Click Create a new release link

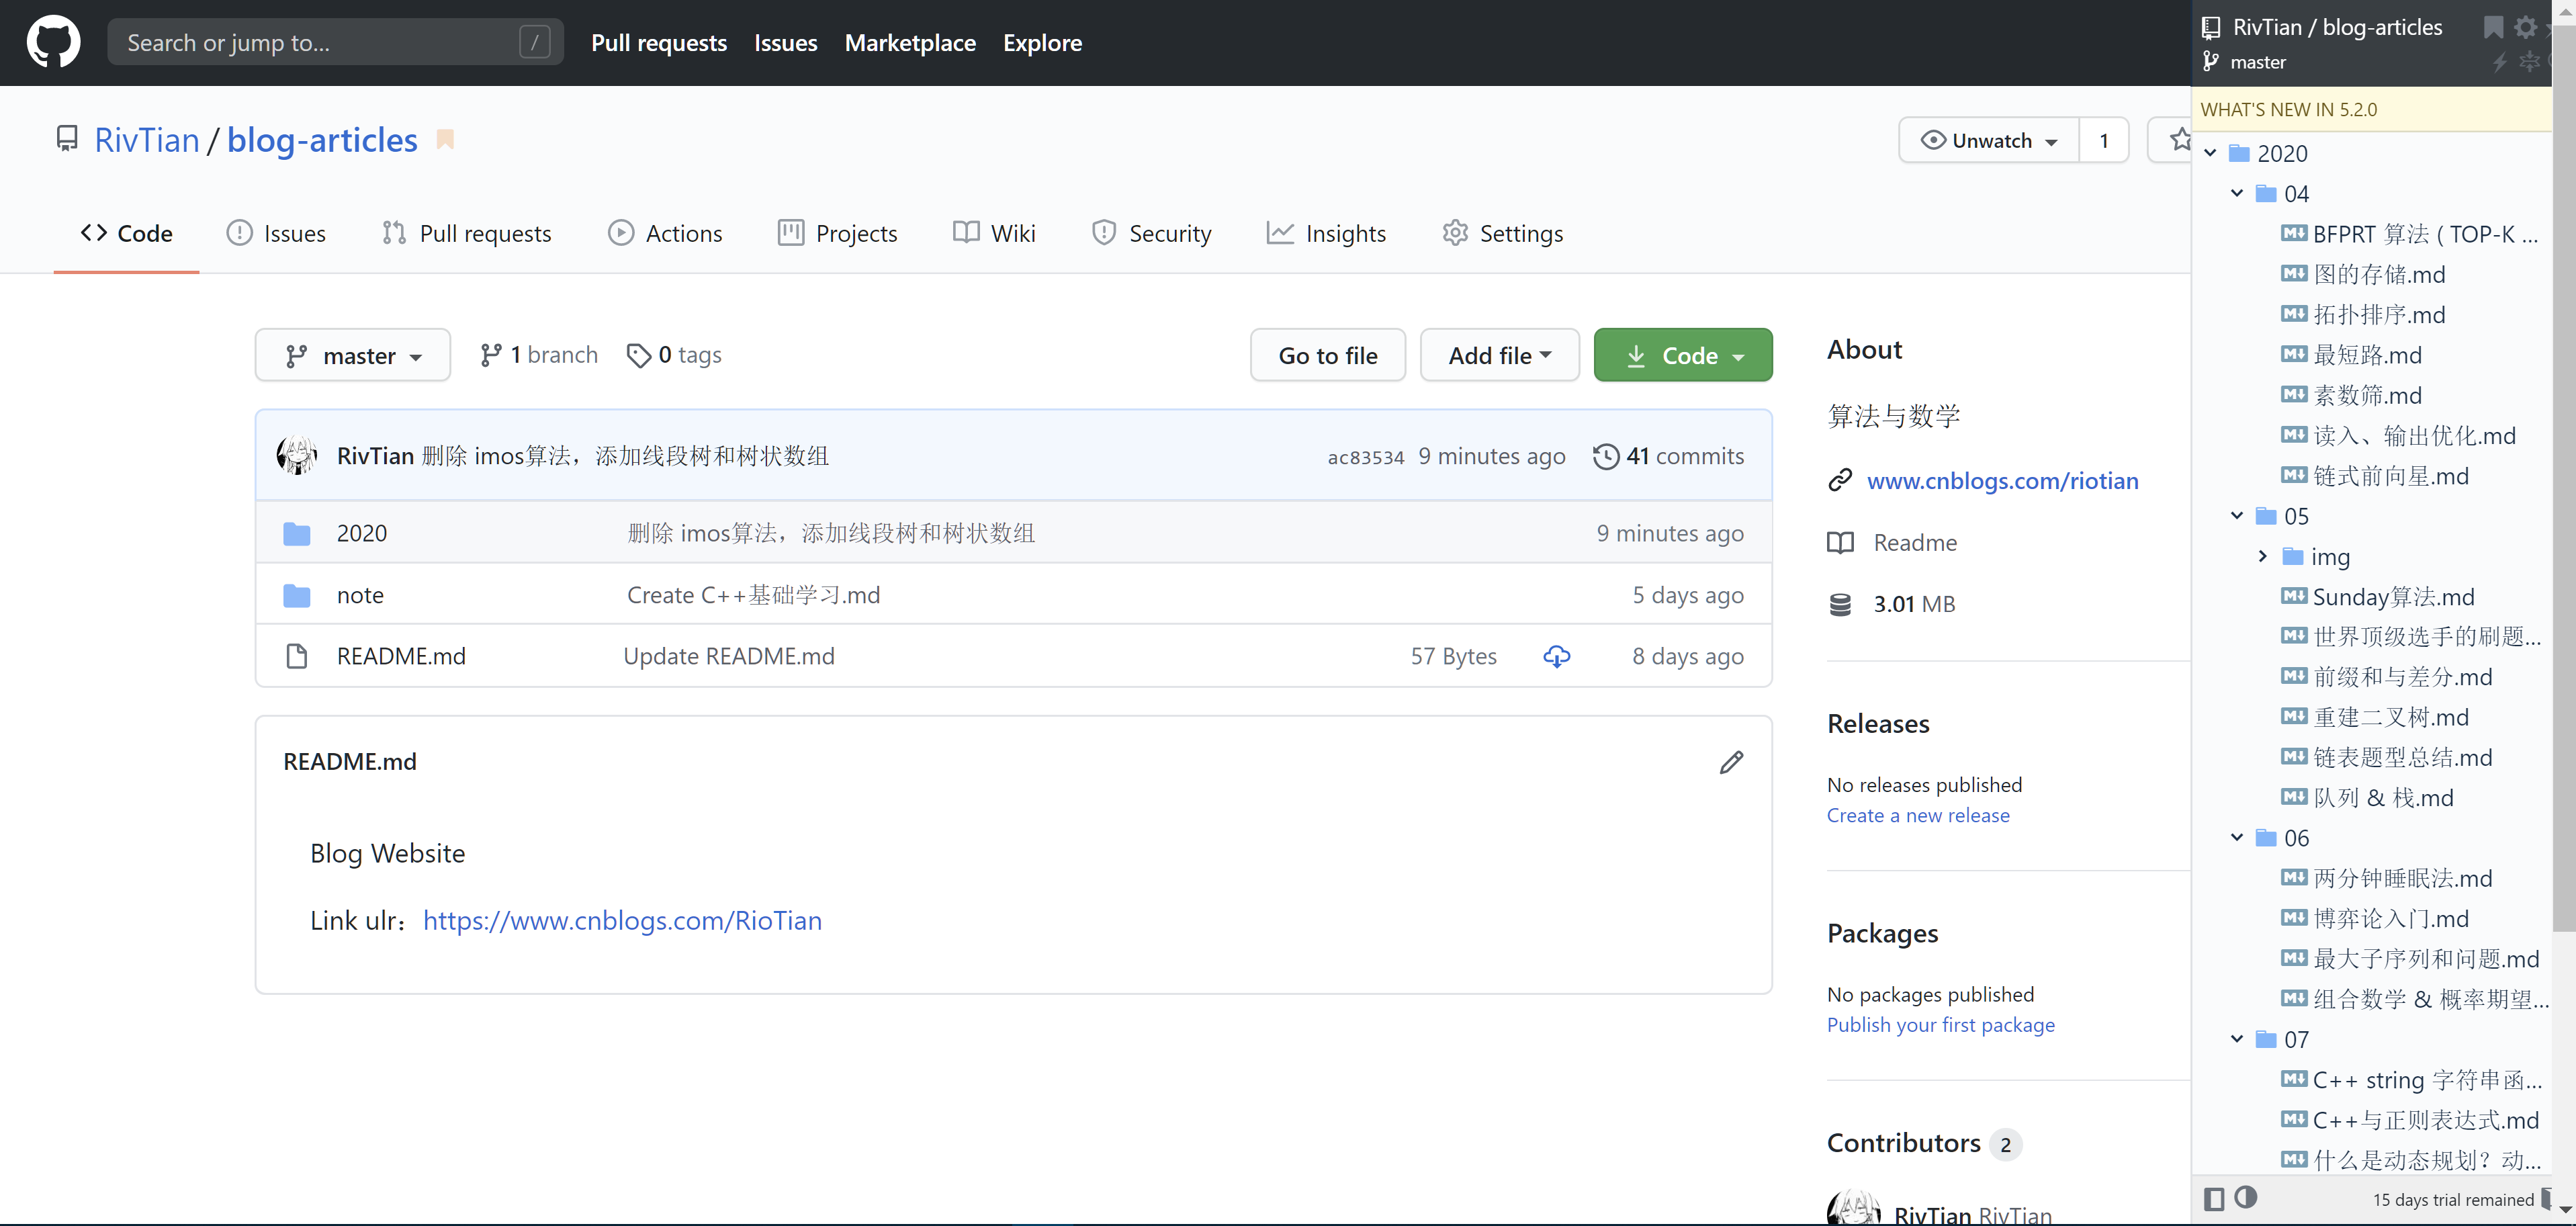[1918, 815]
